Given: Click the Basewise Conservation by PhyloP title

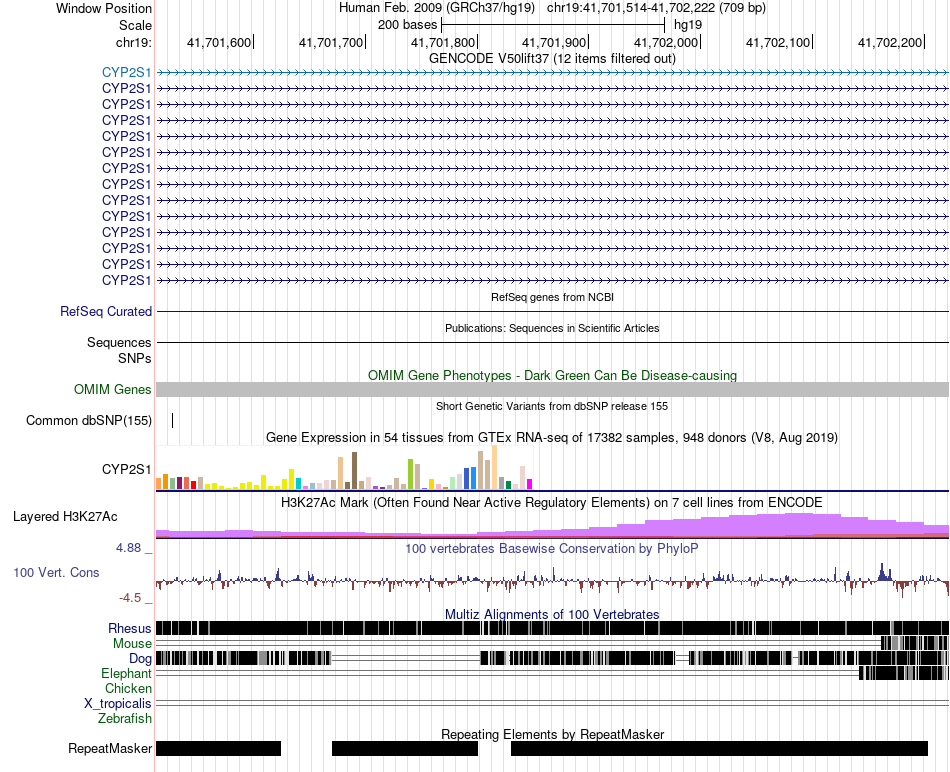Looking at the screenshot, I should pyautogui.click(x=552, y=549).
